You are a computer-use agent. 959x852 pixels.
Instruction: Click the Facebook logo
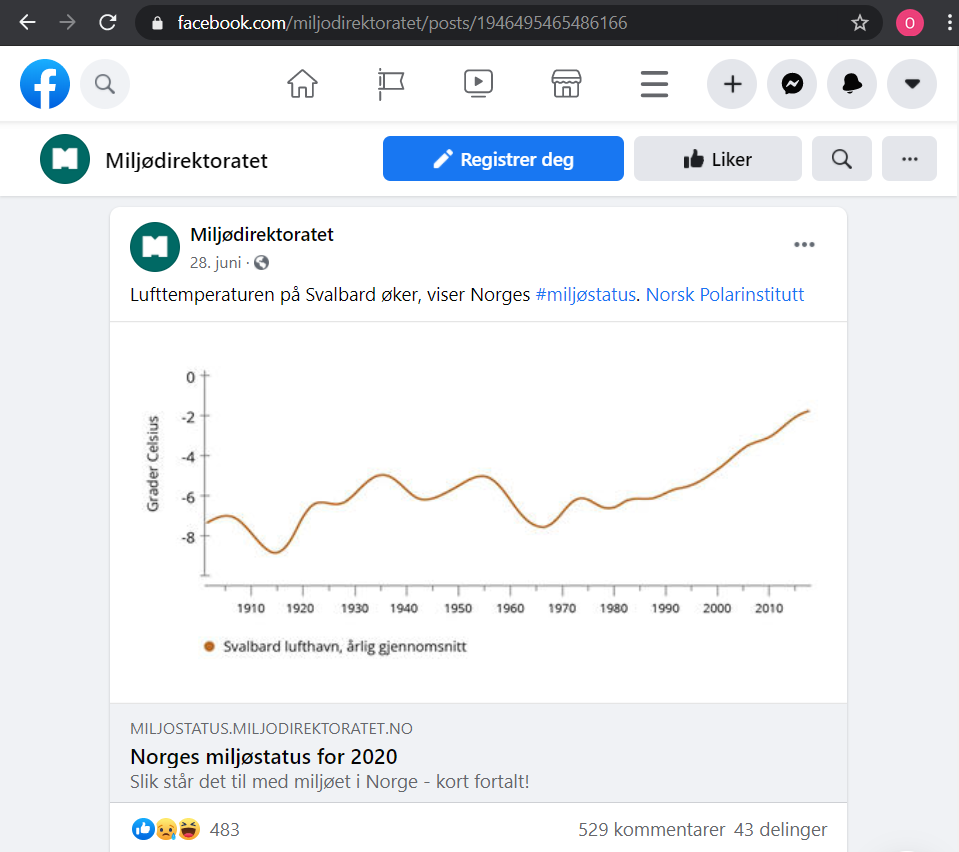pos(45,84)
